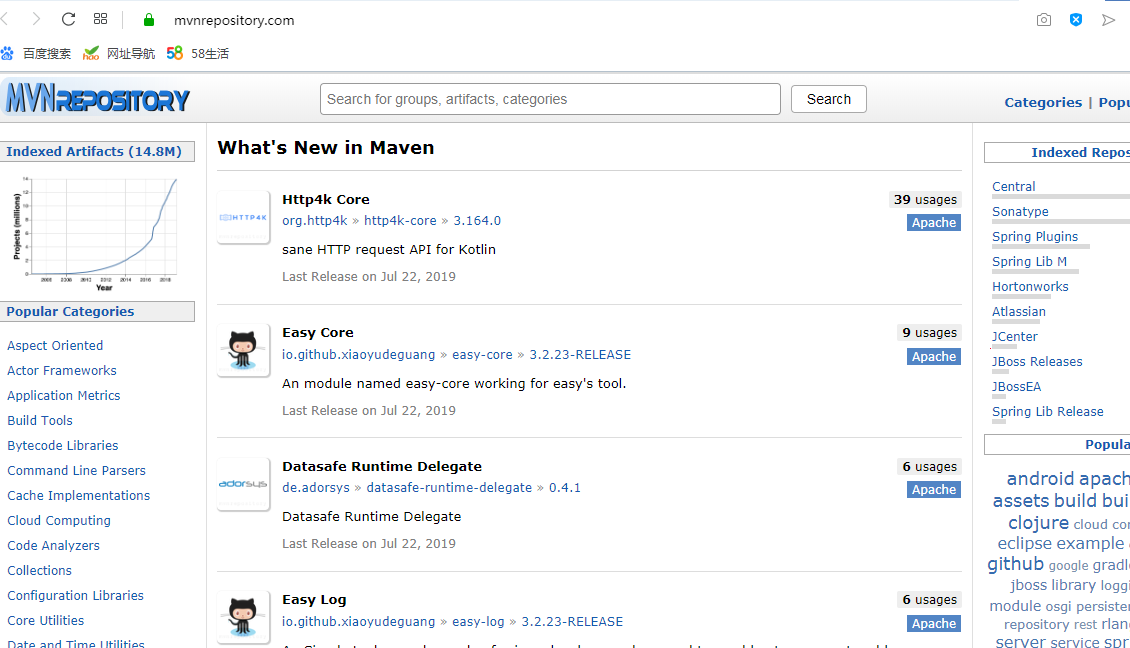Click the MVNRepository logo
This screenshot has width=1130, height=648.
pos(97,98)
